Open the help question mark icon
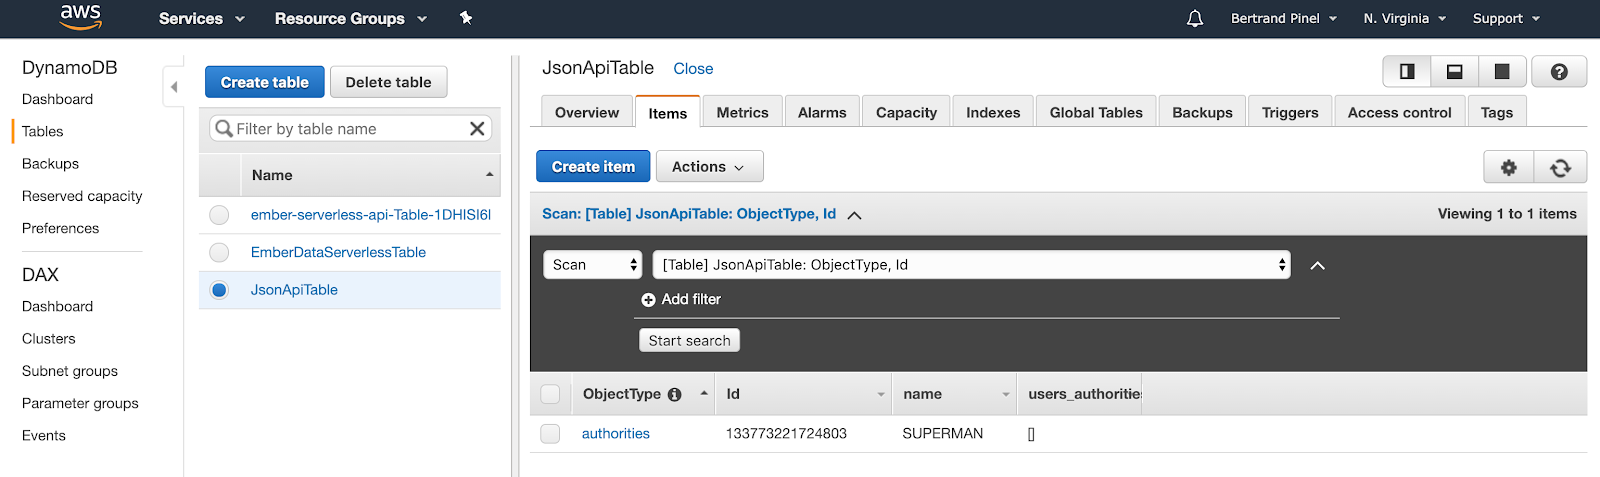Image resolution: width=1600 pixels, height=477 pixels. [x=1559, y=71]
